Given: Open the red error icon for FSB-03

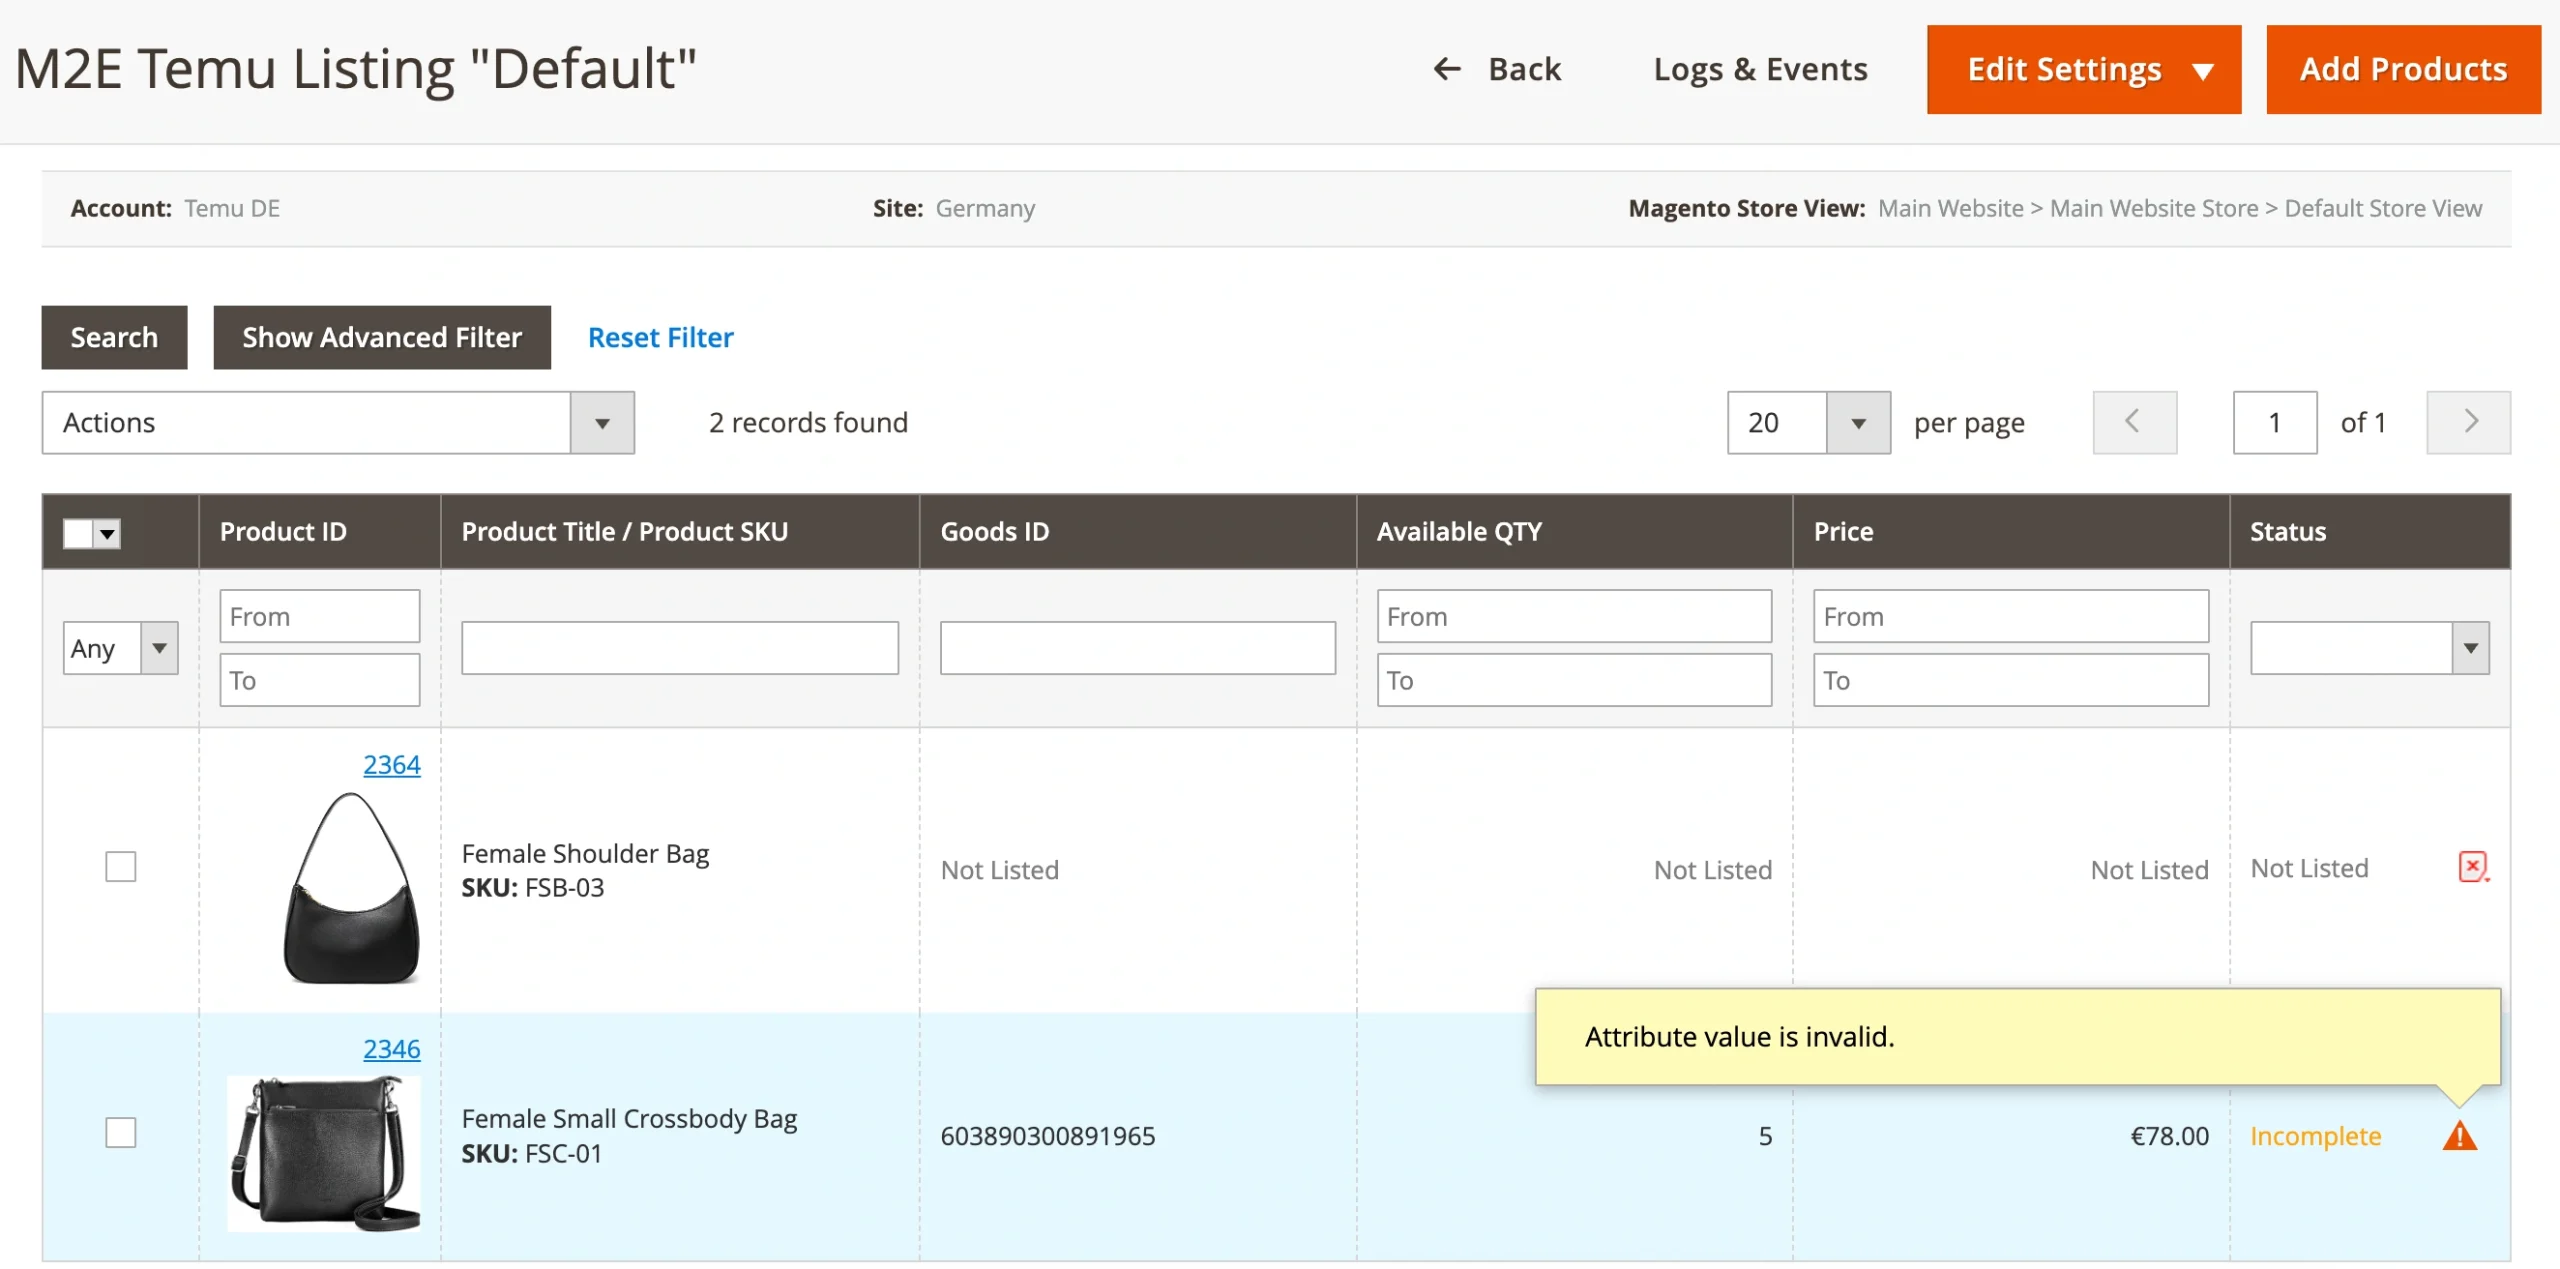Looking at the screenshot, I should pyautogui.click(x=2474, y=866).
